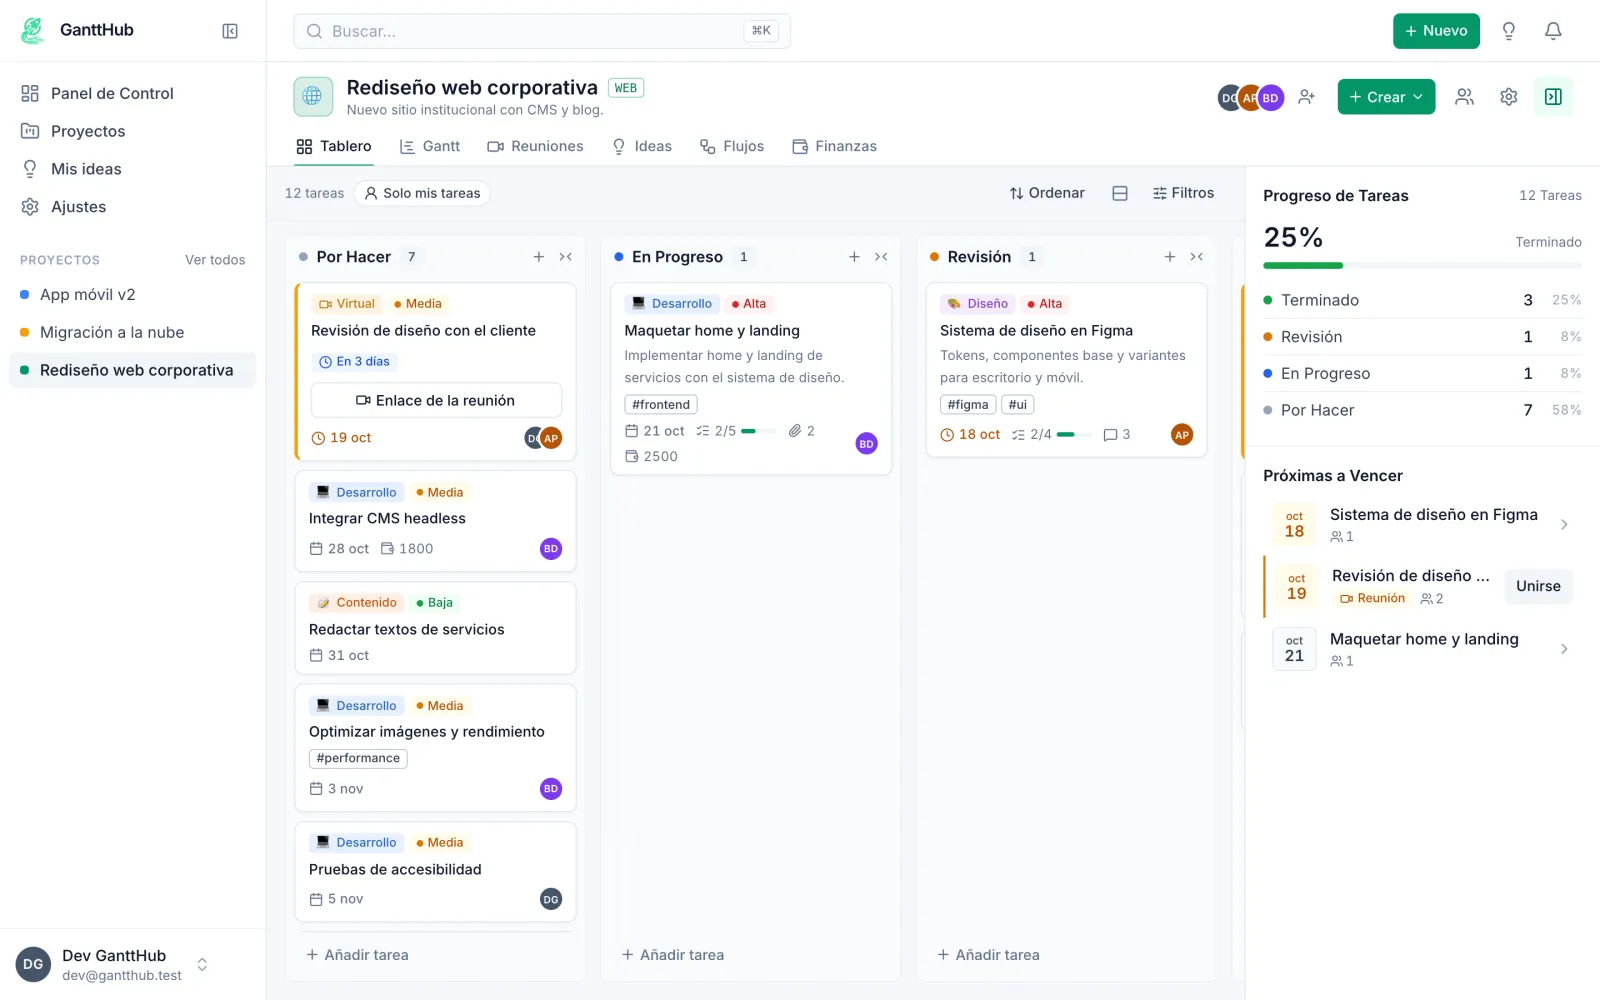Add a task to Por Hacer column with plus
The height and width of the screenshot is (1000, 1600).
pyautogui.click(x=539, y=257)
